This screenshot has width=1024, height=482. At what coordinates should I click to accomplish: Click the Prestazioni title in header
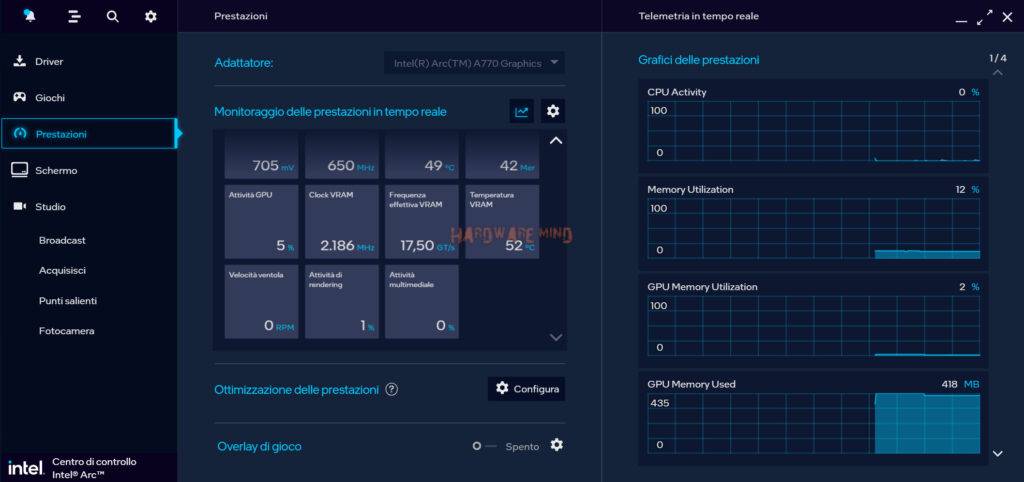pos(240,16)
